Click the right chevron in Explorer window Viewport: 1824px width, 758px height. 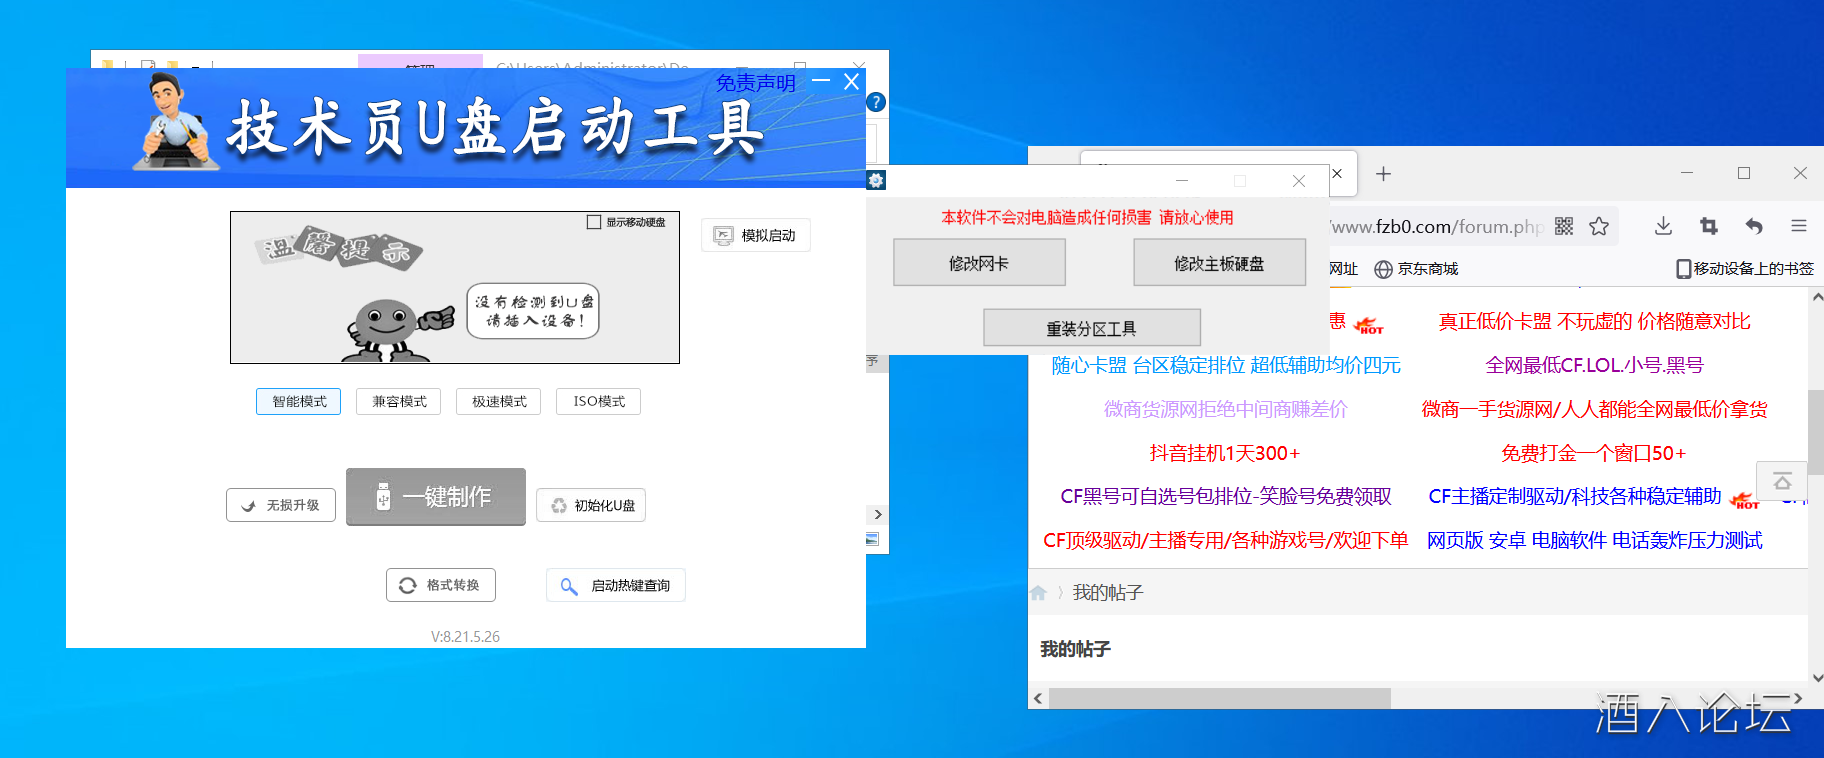pyautogui.click(x=878, y=515)
